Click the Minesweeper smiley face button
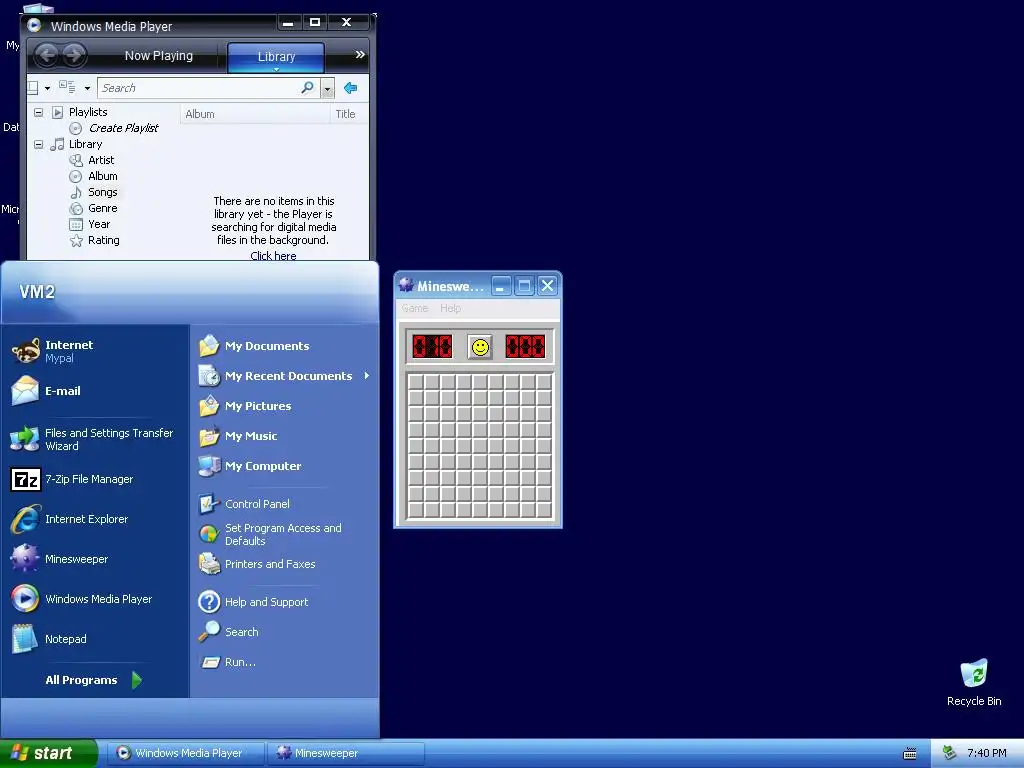This screenshot has height=768, width=1024. 480,347
